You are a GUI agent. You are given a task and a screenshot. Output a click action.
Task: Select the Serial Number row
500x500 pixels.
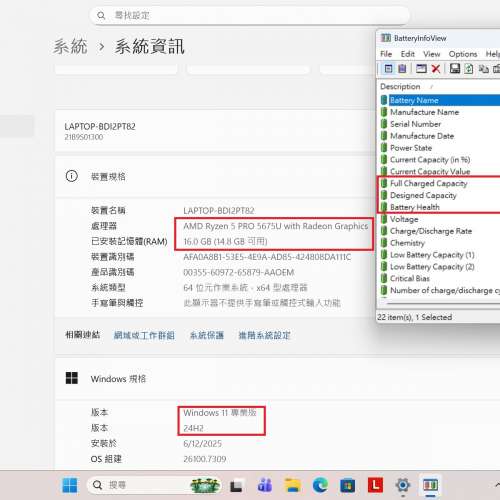[x=440, y=124]
